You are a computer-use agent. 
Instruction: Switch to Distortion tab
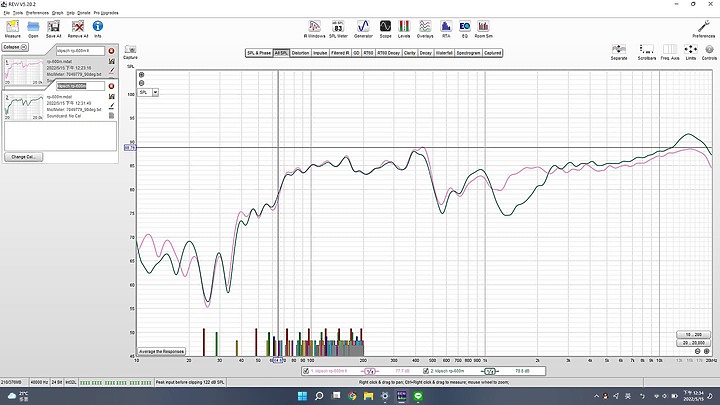click(x=300, y=53)
